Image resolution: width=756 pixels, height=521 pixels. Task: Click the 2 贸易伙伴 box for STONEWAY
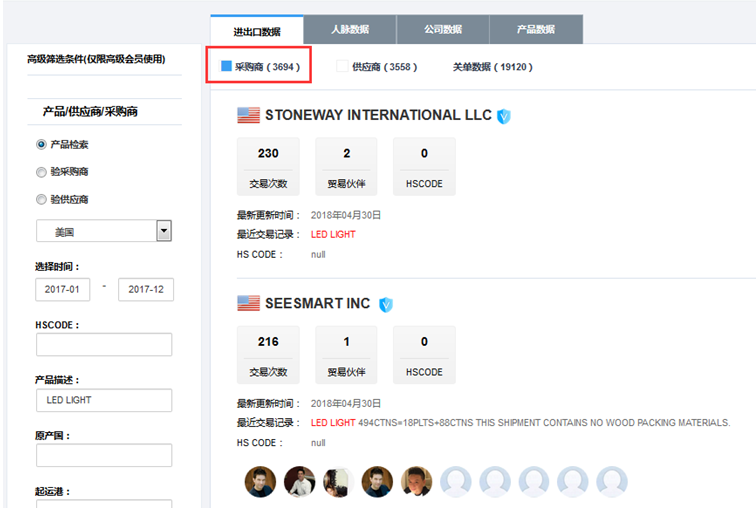tap(346, 167)
